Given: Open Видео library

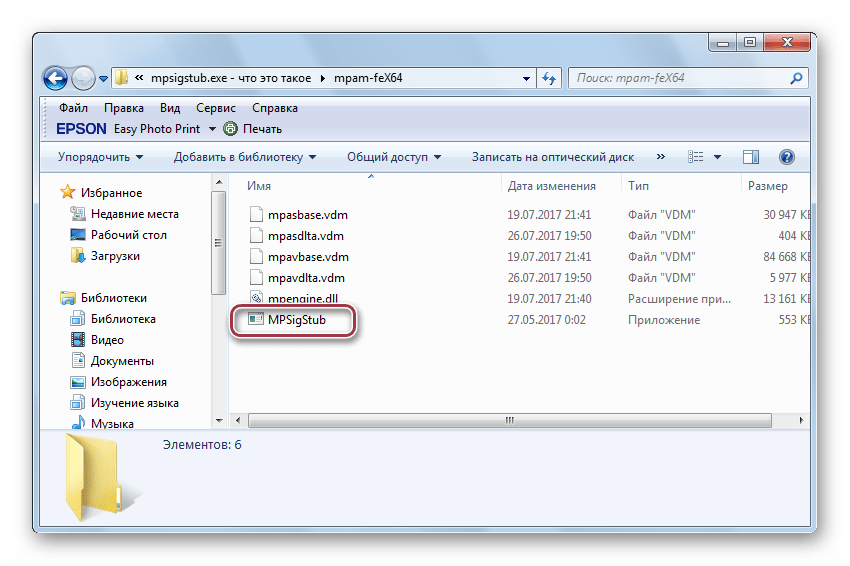Looking at the screenshot, I should [107, 340].
